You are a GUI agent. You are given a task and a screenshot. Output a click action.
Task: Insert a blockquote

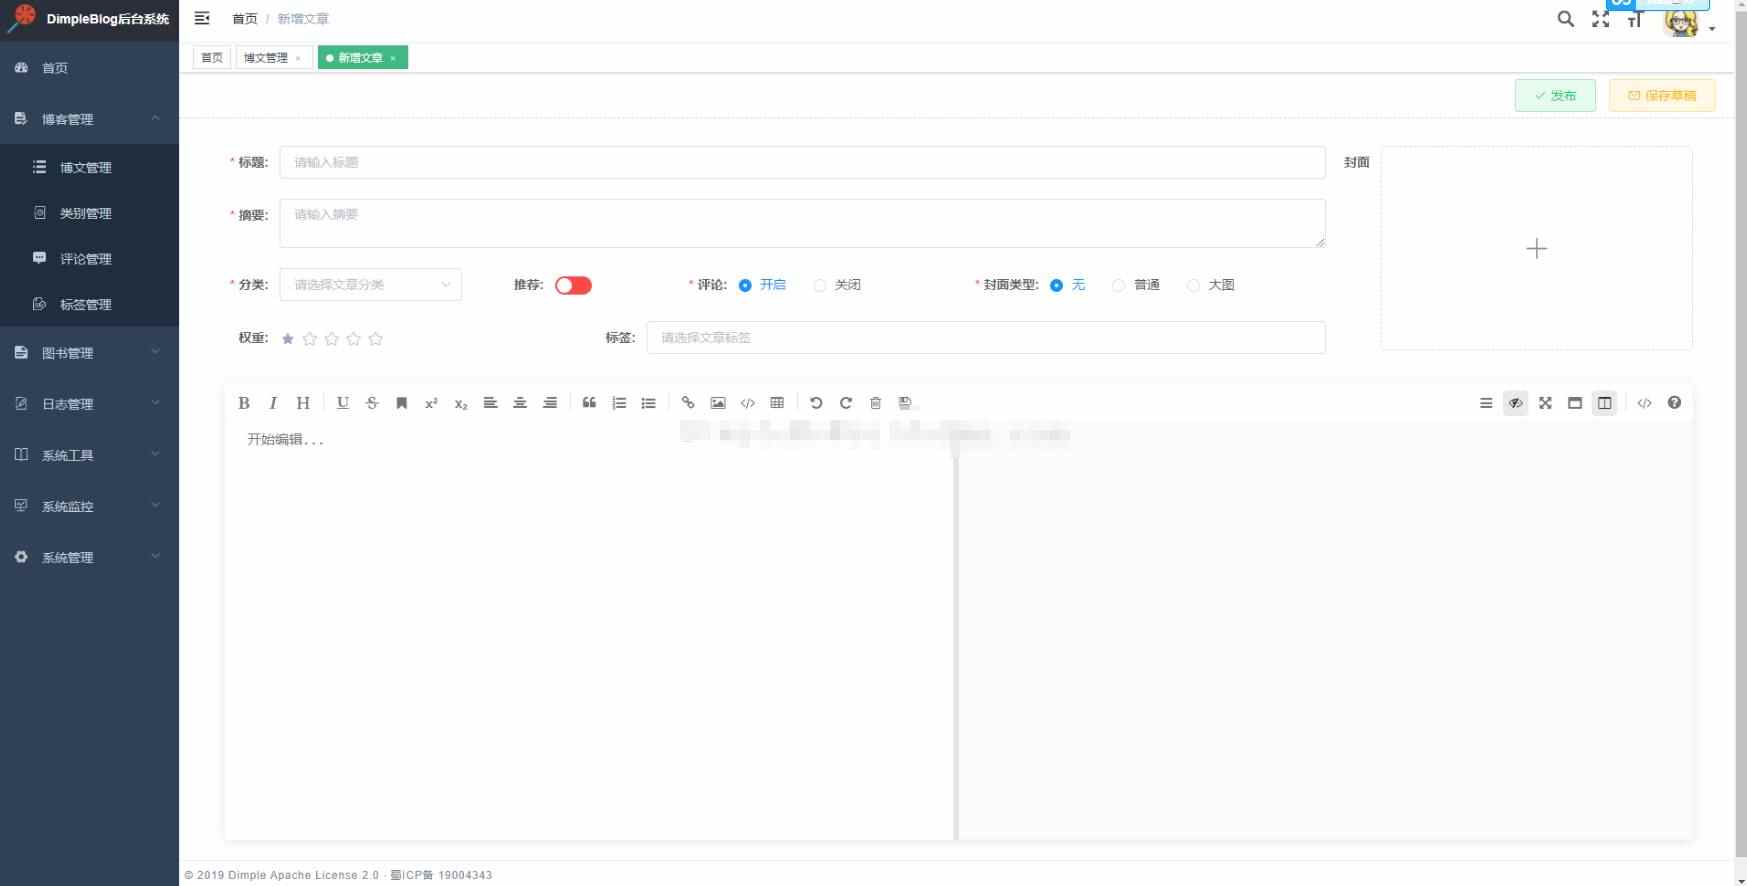point(589,403)
